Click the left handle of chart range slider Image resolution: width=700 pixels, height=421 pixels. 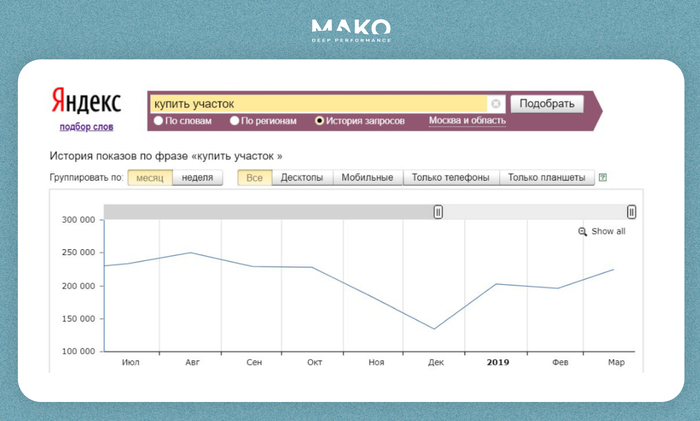(438, 212)
